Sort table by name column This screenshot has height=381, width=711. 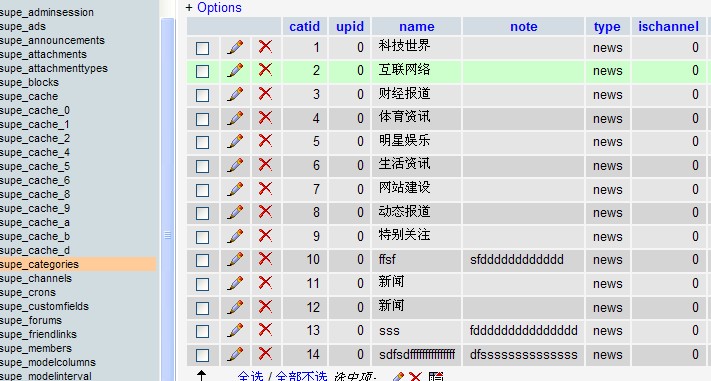(x=416, y=26)
